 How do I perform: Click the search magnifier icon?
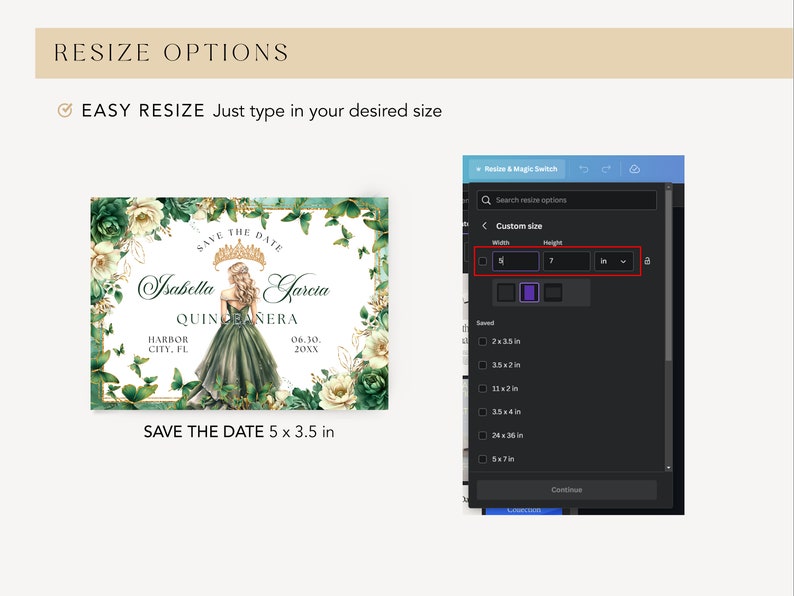486,200
